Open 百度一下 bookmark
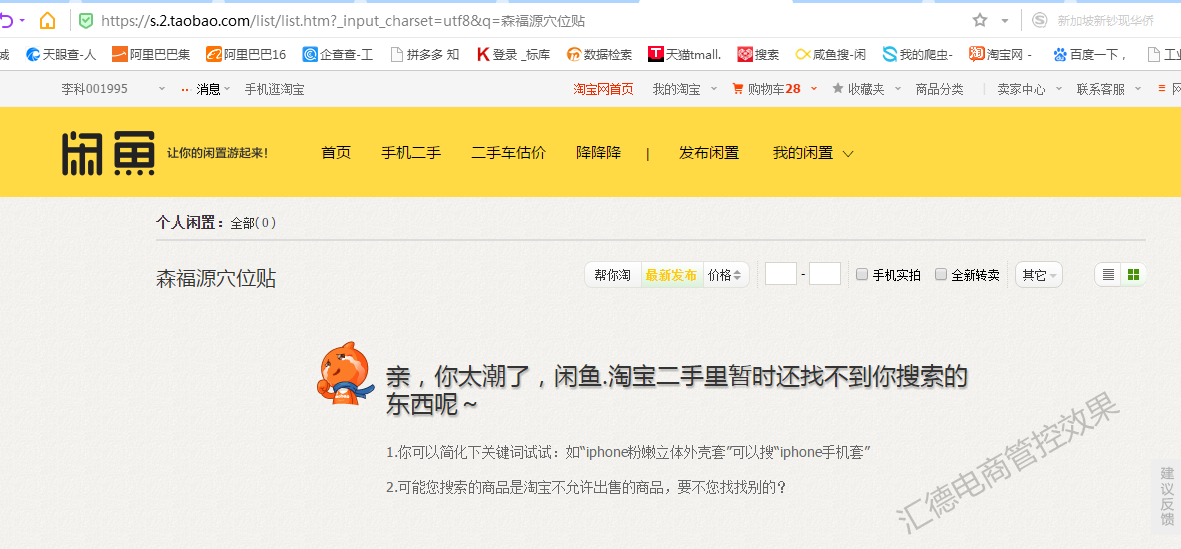The width and height of the screenshot is (1181, 549). (1090, 54)
